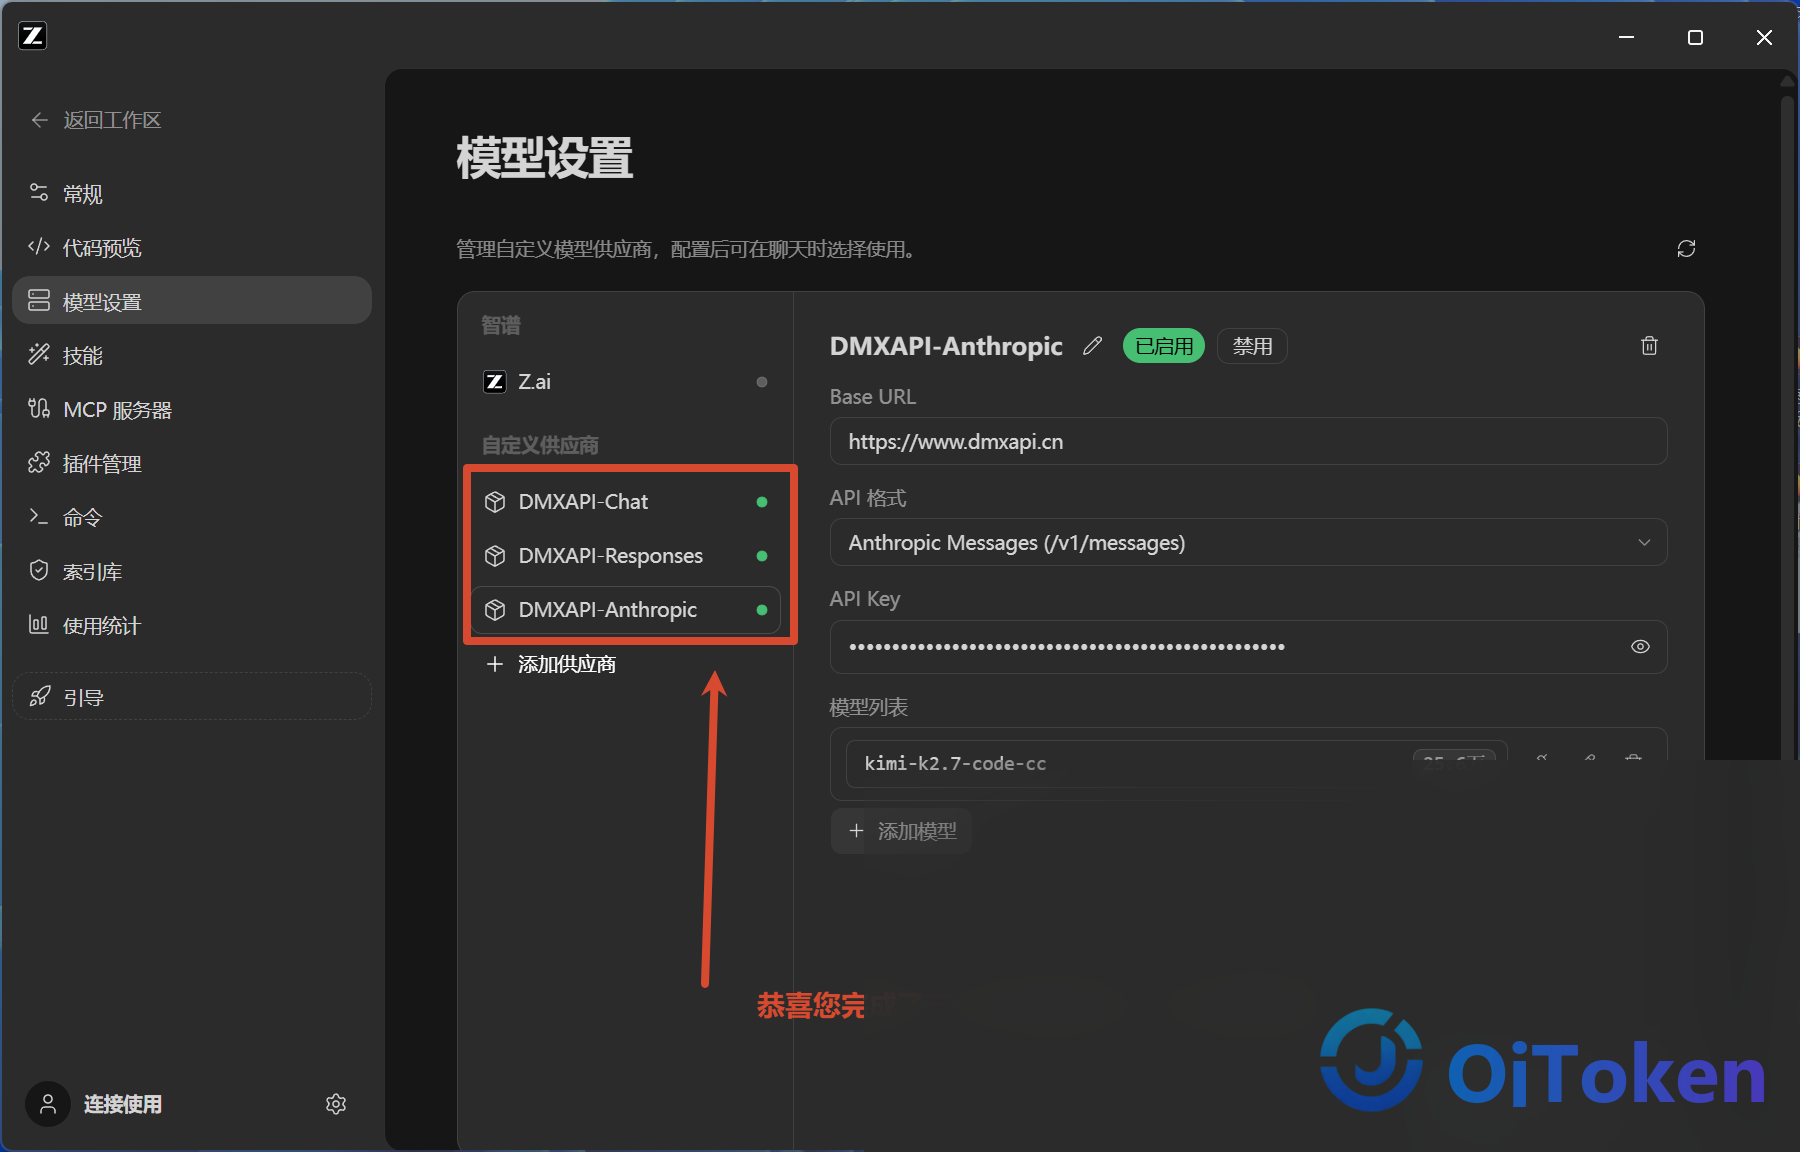The height and width of the screenshot is (1152, 1800).
Task: Open the 命令 section
Action: (192, 517)
